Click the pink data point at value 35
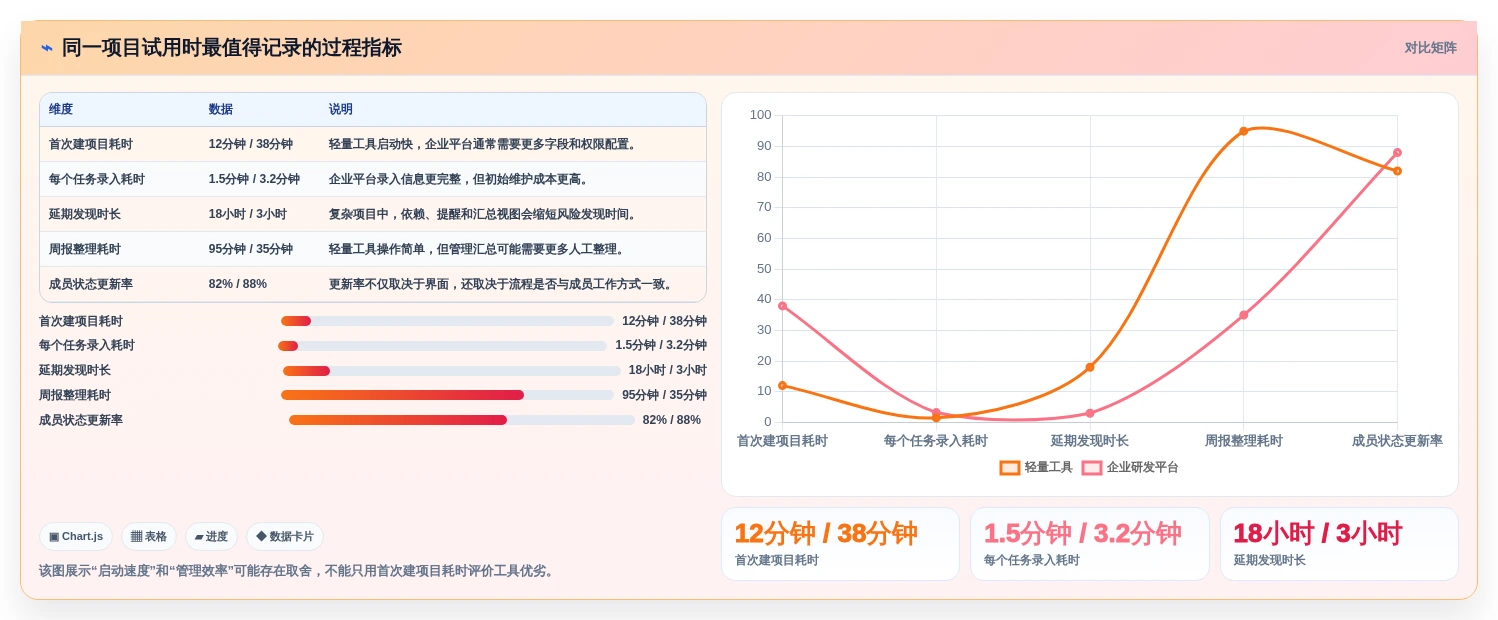The image size is (1498, 620). click(1244, 315)
